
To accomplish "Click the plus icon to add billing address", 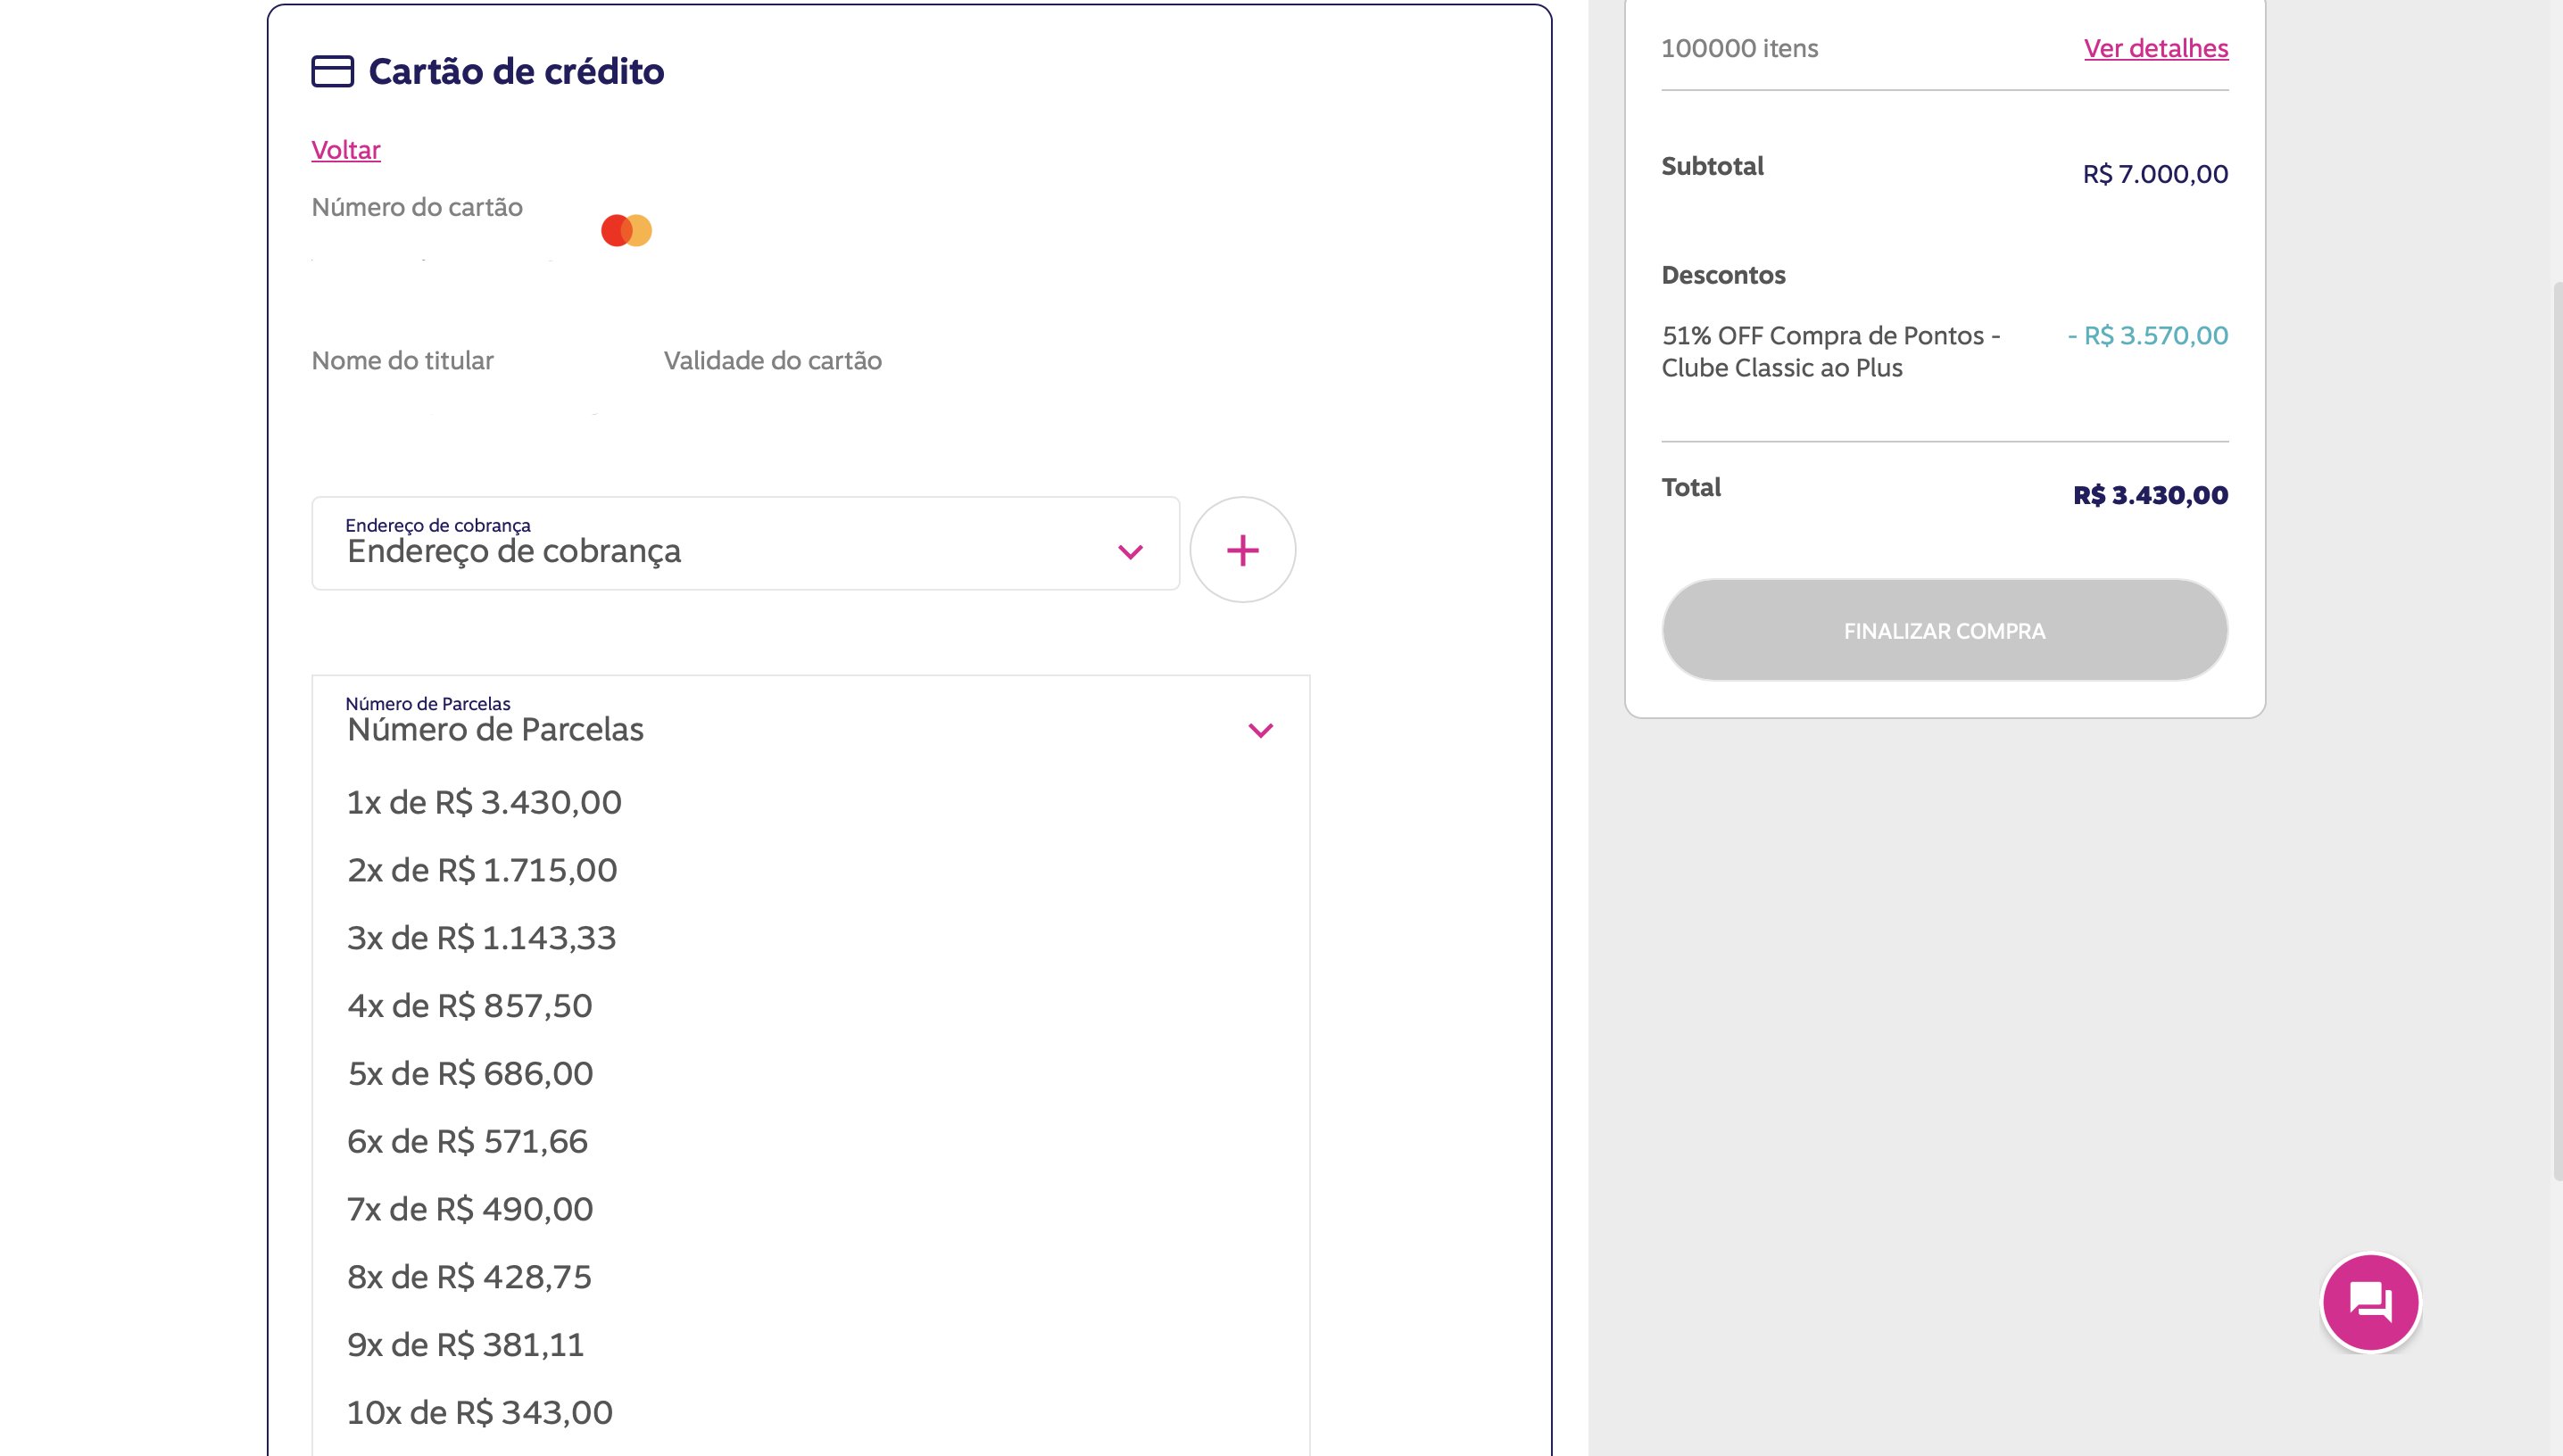I will pos(1242,550).
